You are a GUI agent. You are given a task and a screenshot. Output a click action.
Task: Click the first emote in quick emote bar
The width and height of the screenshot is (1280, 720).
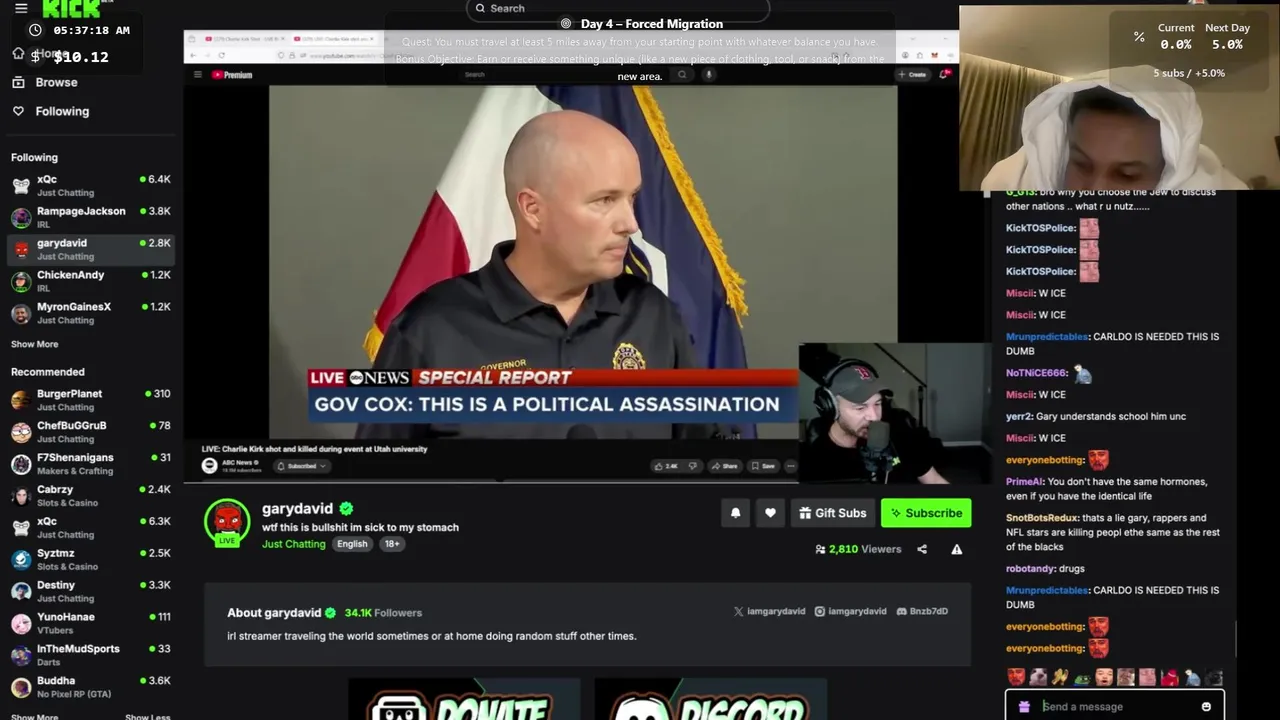click(x=1017, y=677)
